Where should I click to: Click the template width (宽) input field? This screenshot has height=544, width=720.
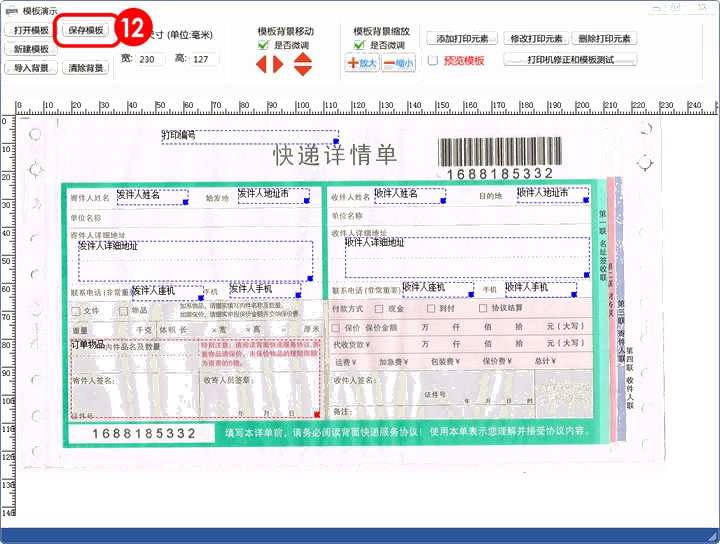tap(150, 60)
